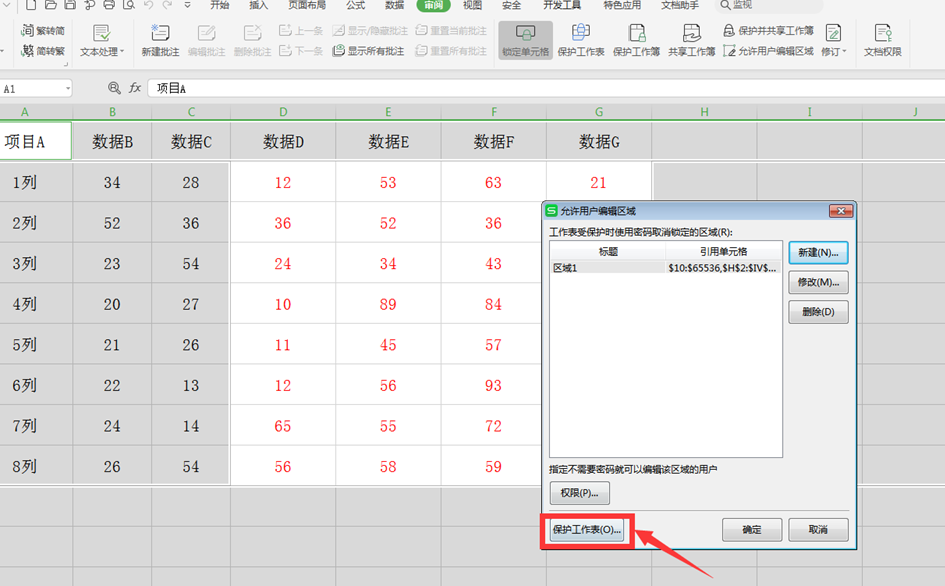The height and width of the screenshot is (586, 945).
Task: Select cell 项目A
Action: click(x=36, y=142)
